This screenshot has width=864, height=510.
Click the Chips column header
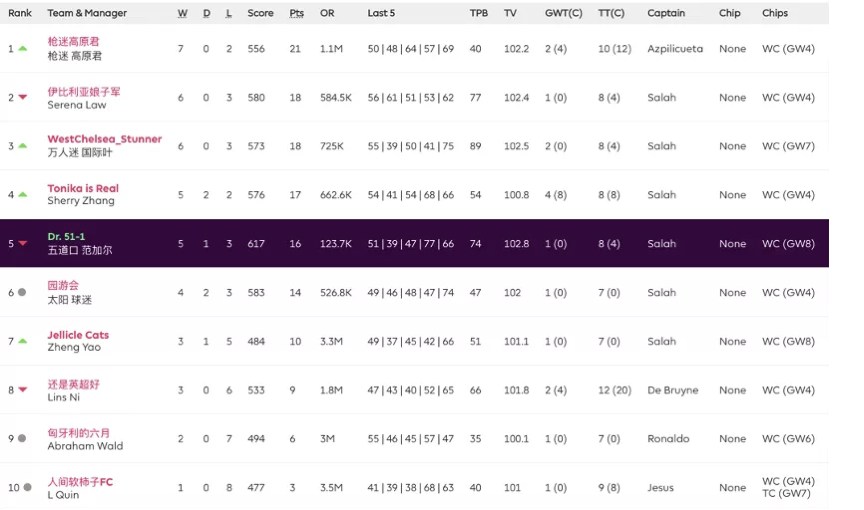774,13
